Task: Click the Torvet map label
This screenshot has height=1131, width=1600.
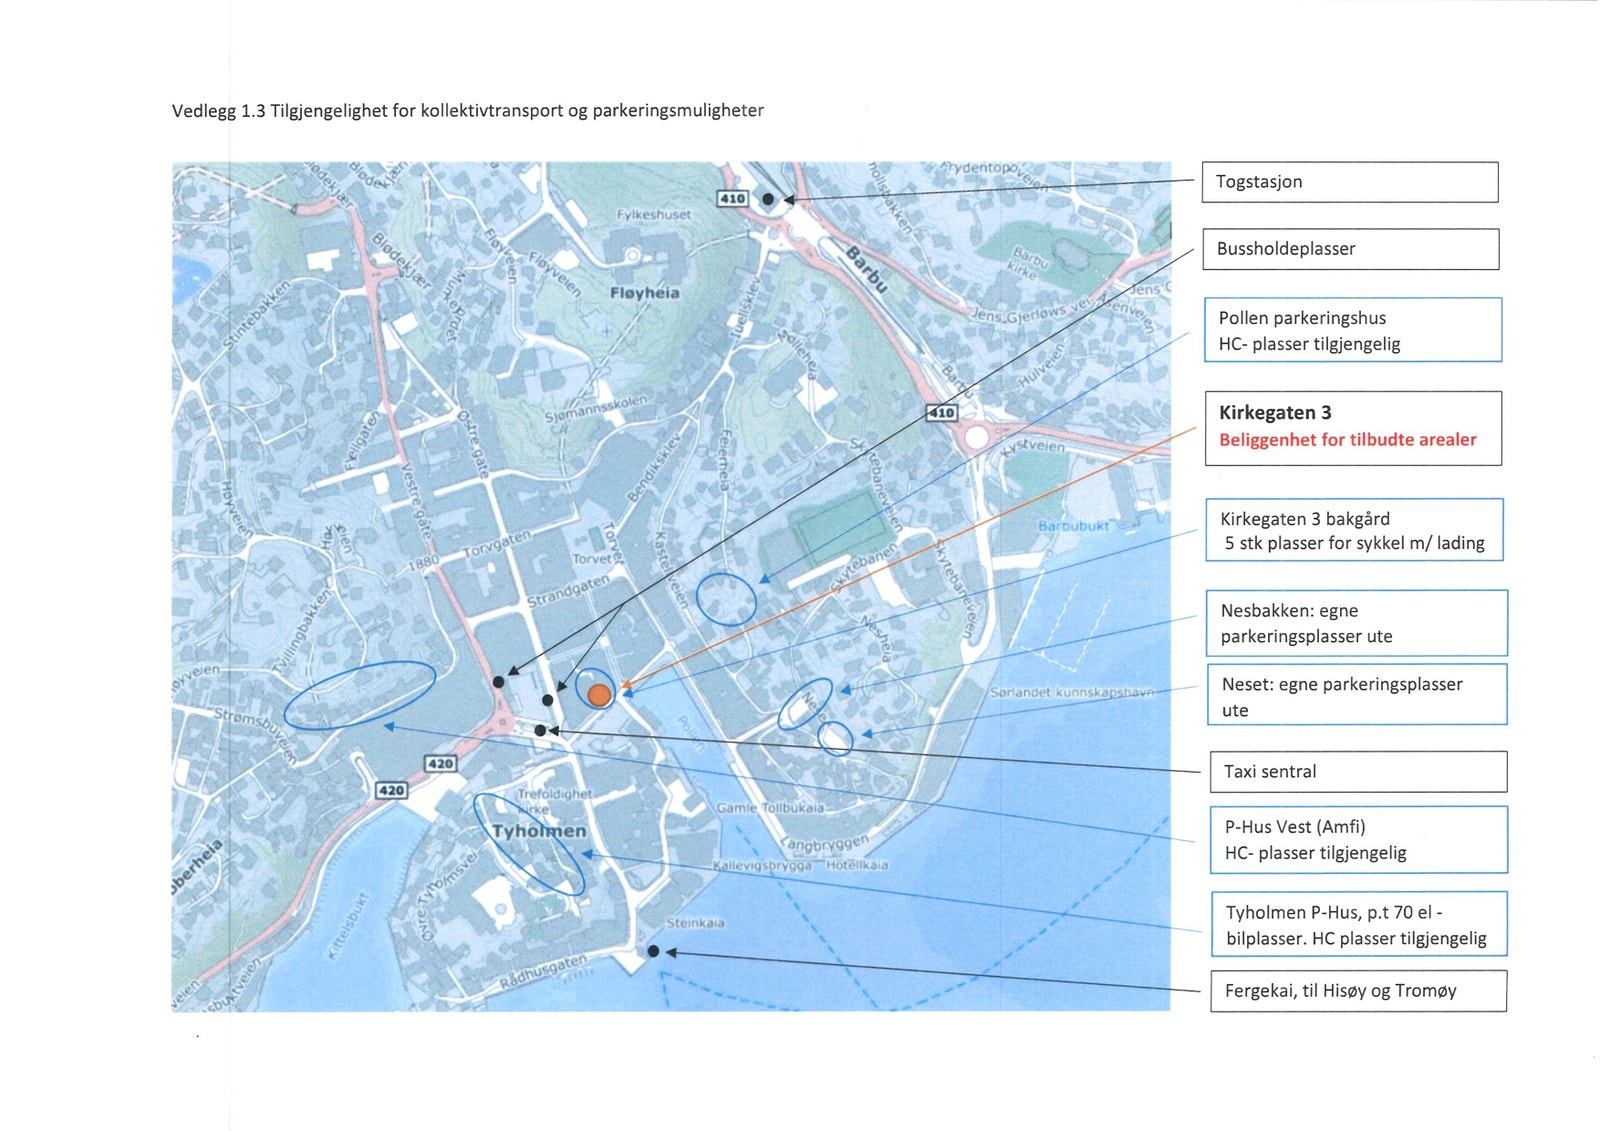Action: 592,559
